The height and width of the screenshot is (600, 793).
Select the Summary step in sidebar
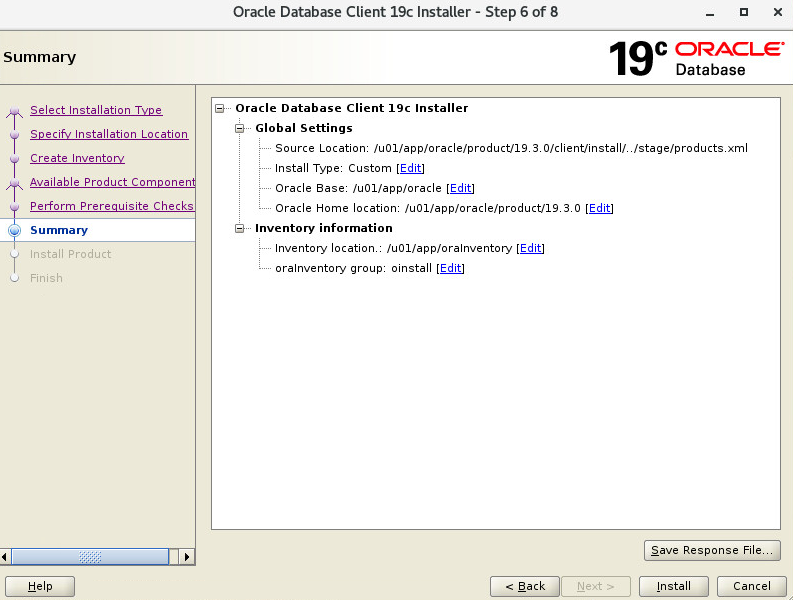pyautogui.click(x=59, y=230)
